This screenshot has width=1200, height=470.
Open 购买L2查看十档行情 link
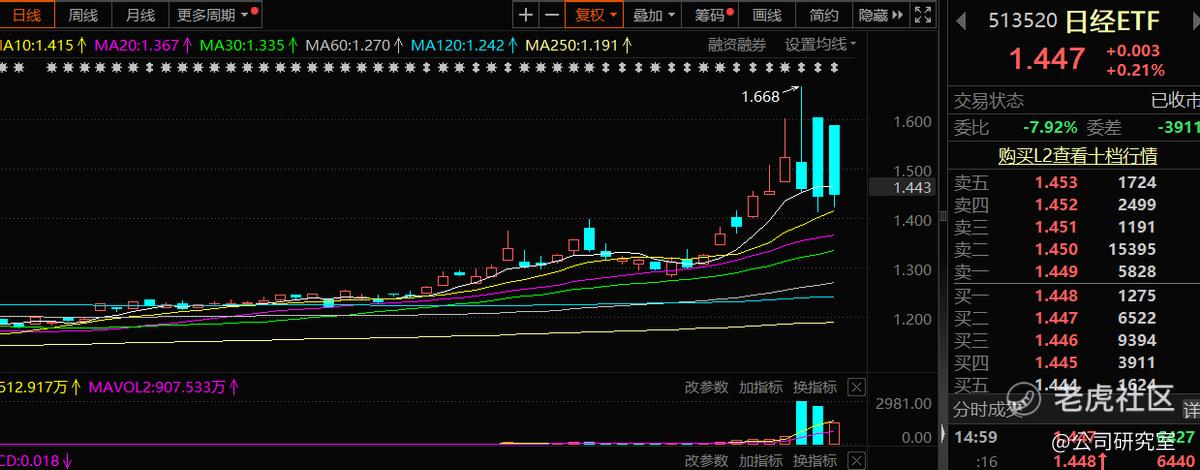[x=1078, y=156]
